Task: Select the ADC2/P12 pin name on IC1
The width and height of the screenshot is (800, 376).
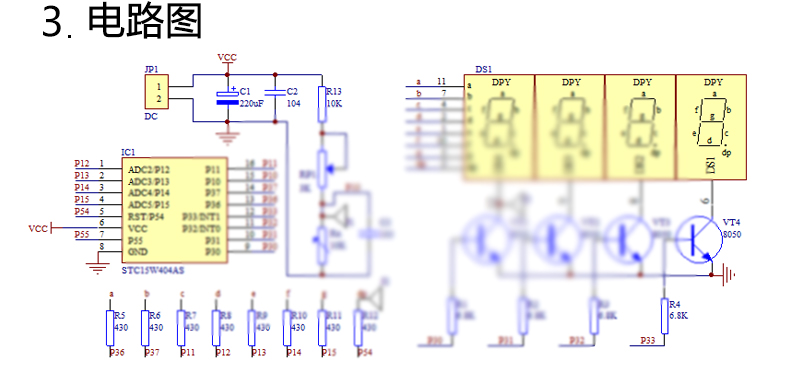Action: point(149,169)
